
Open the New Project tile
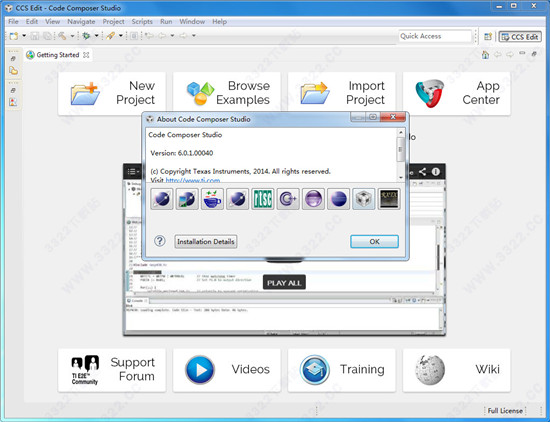click(x=112, y=93)
